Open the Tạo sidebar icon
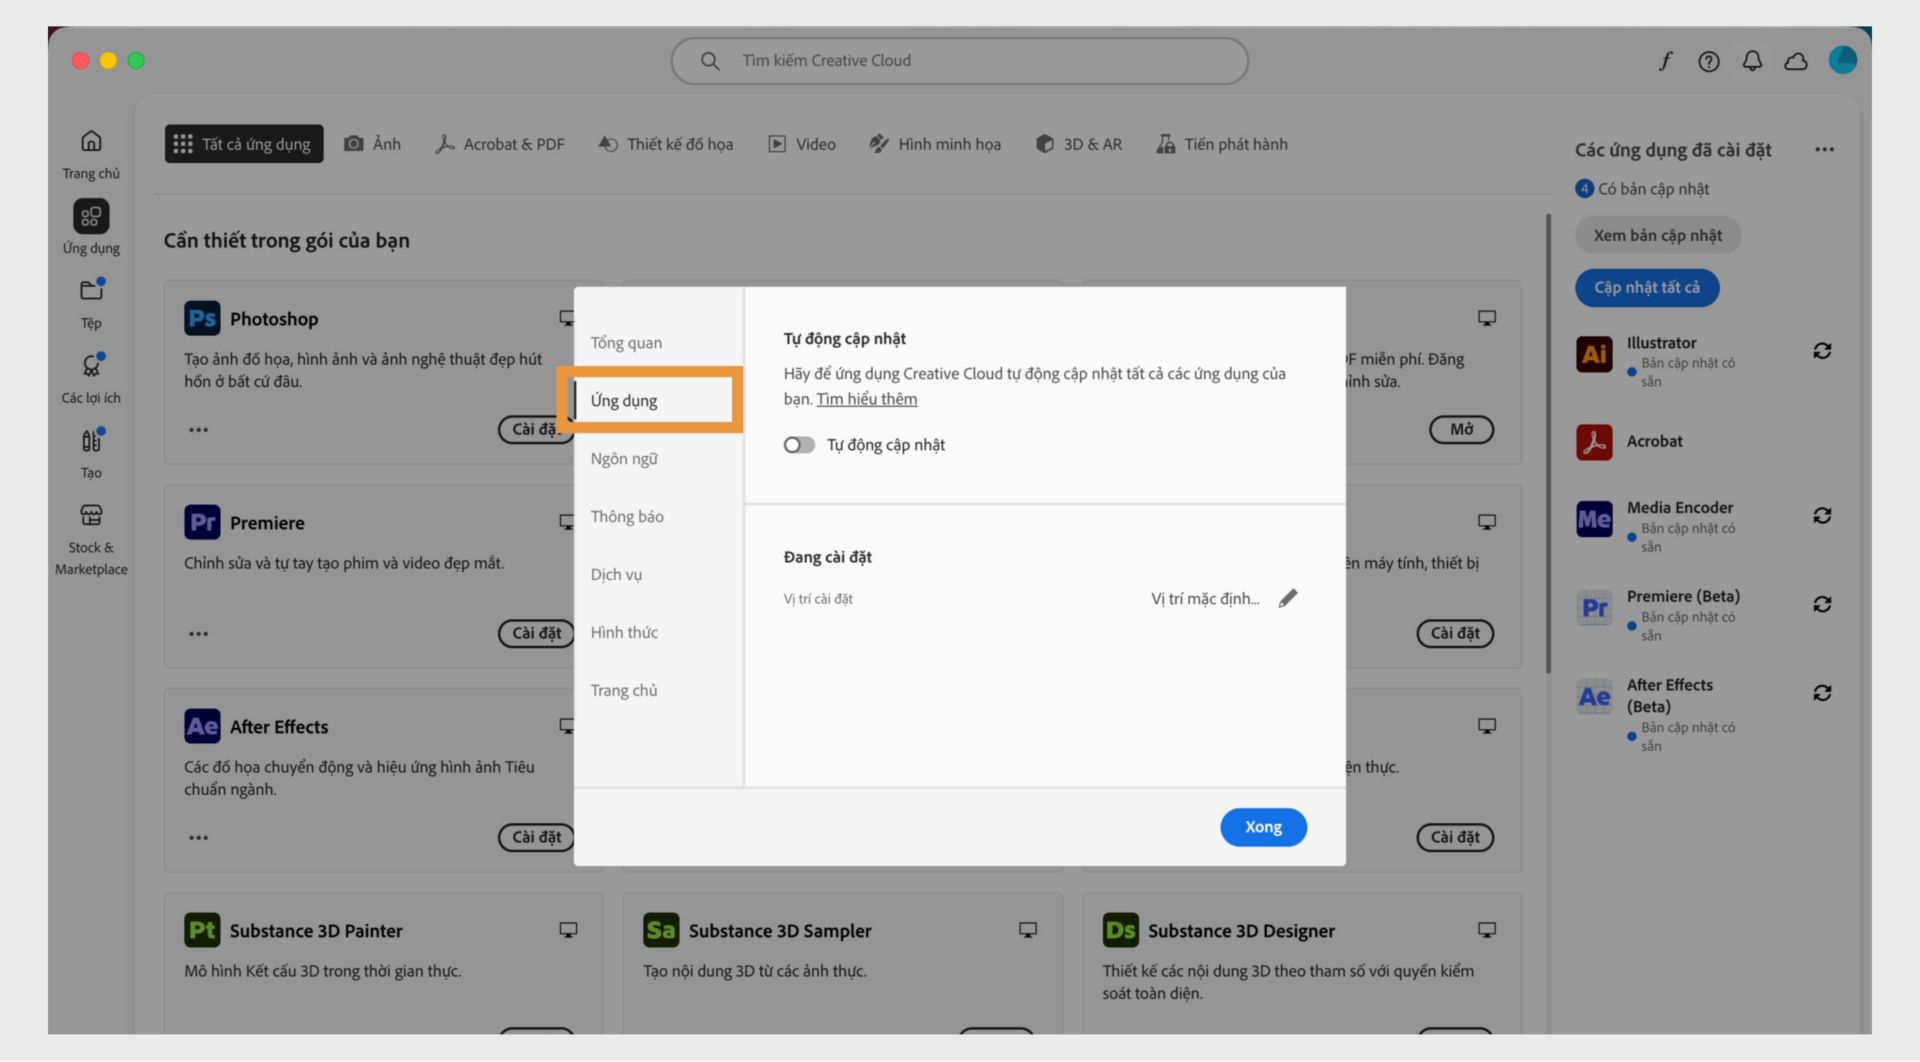Image resolution: width=1920 pixels, height=1062 pixels. pyautogui.click(x=91, y=440)
